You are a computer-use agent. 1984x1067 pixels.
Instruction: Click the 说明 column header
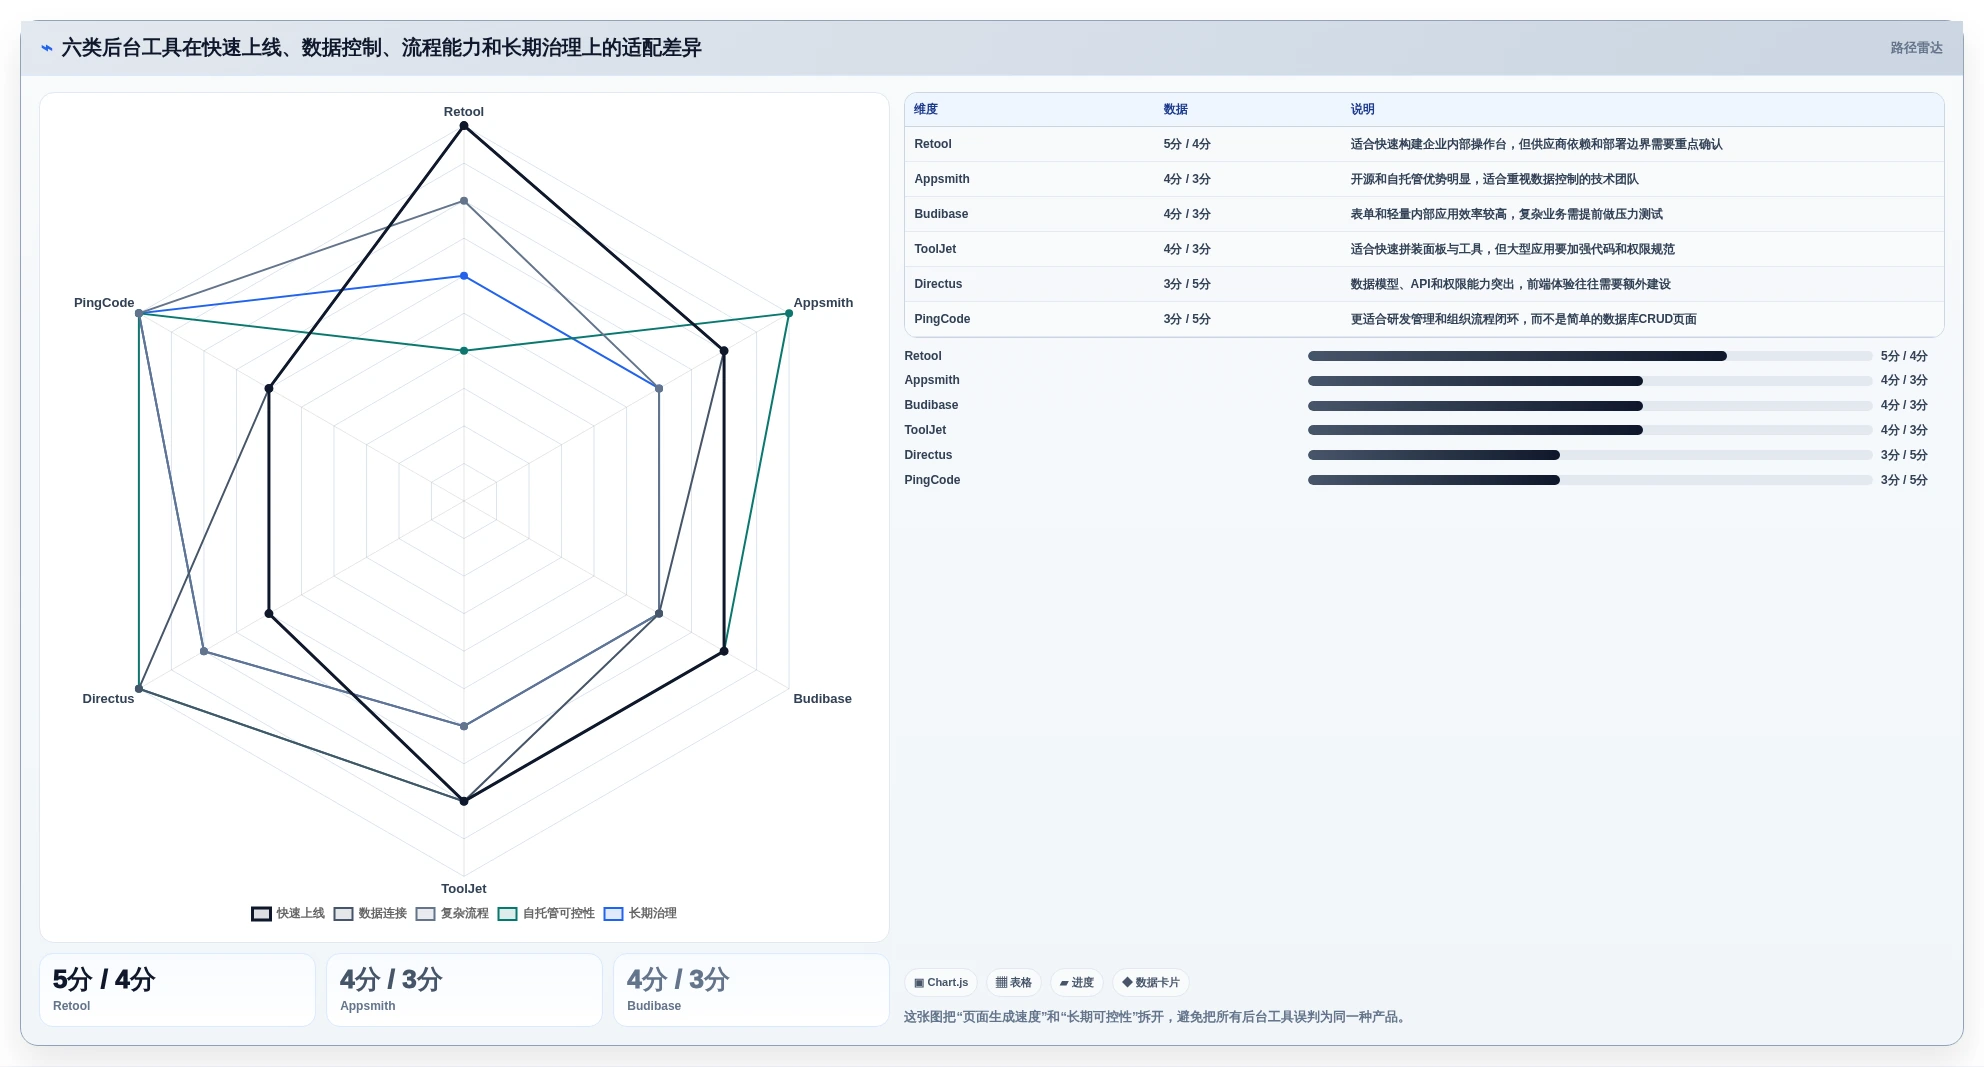coord(1362,109)
